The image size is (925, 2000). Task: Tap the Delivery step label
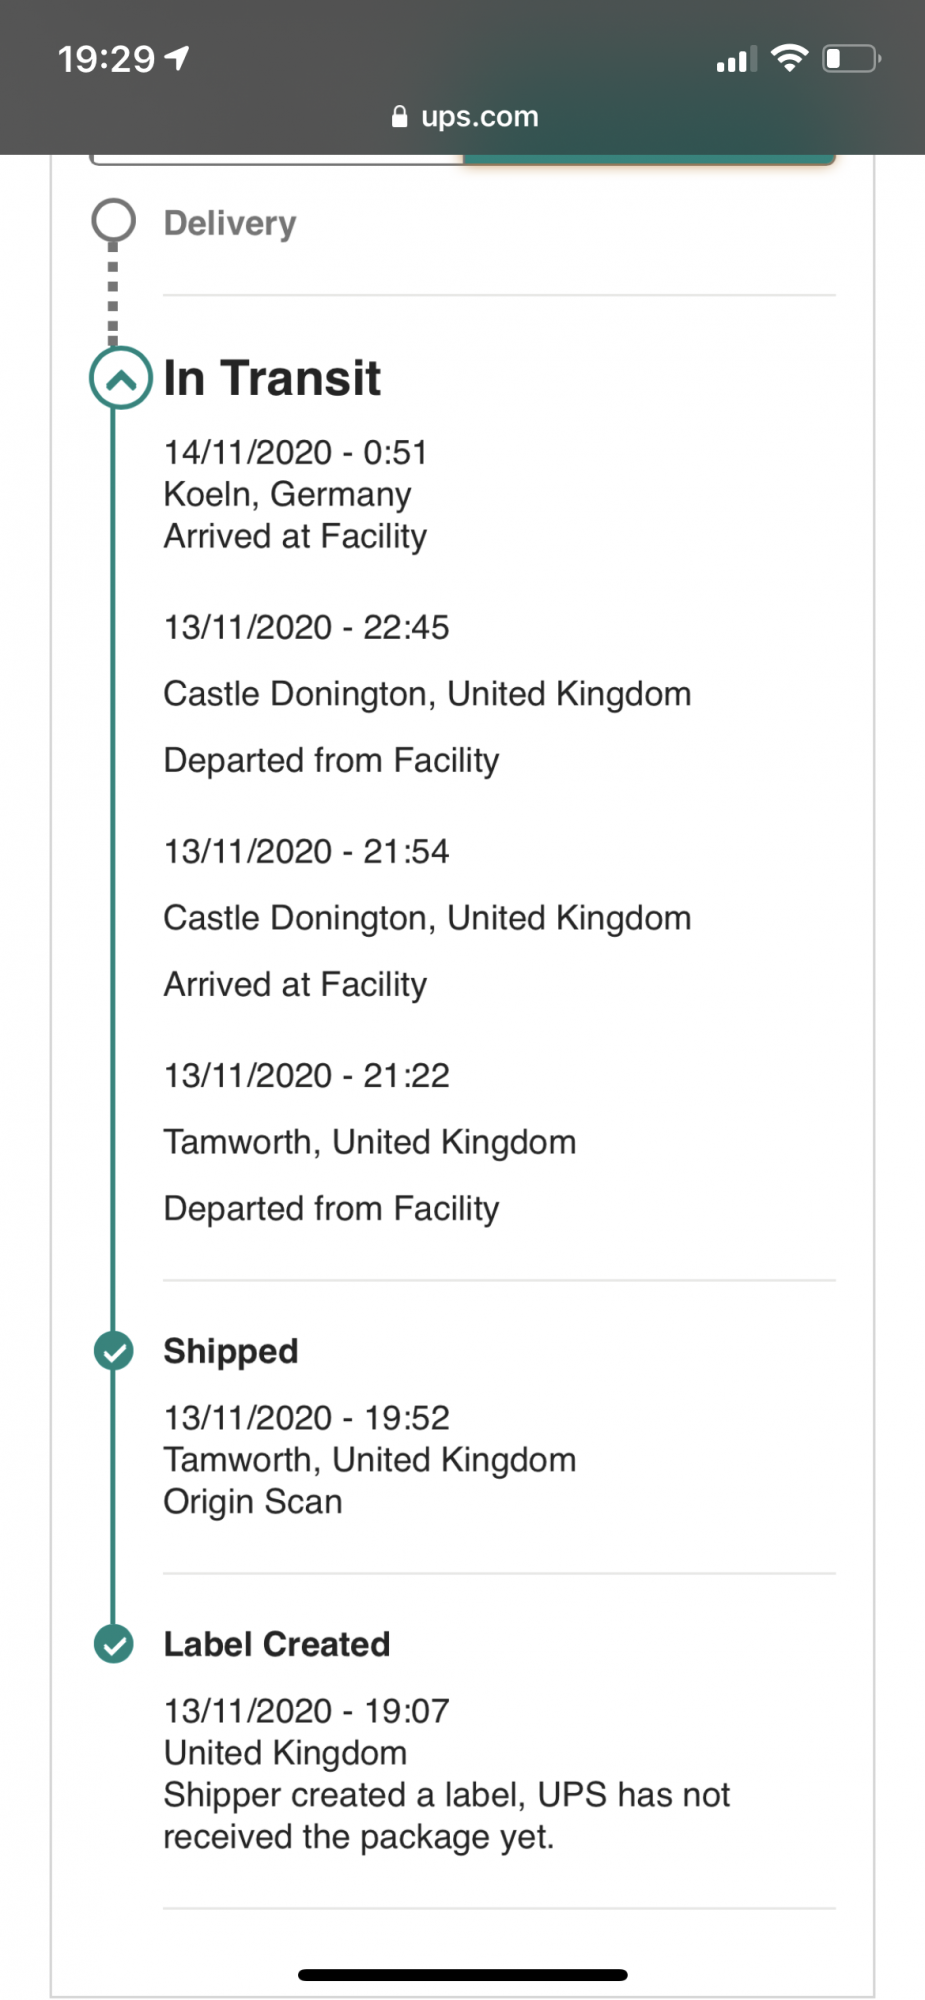[230, 223]
